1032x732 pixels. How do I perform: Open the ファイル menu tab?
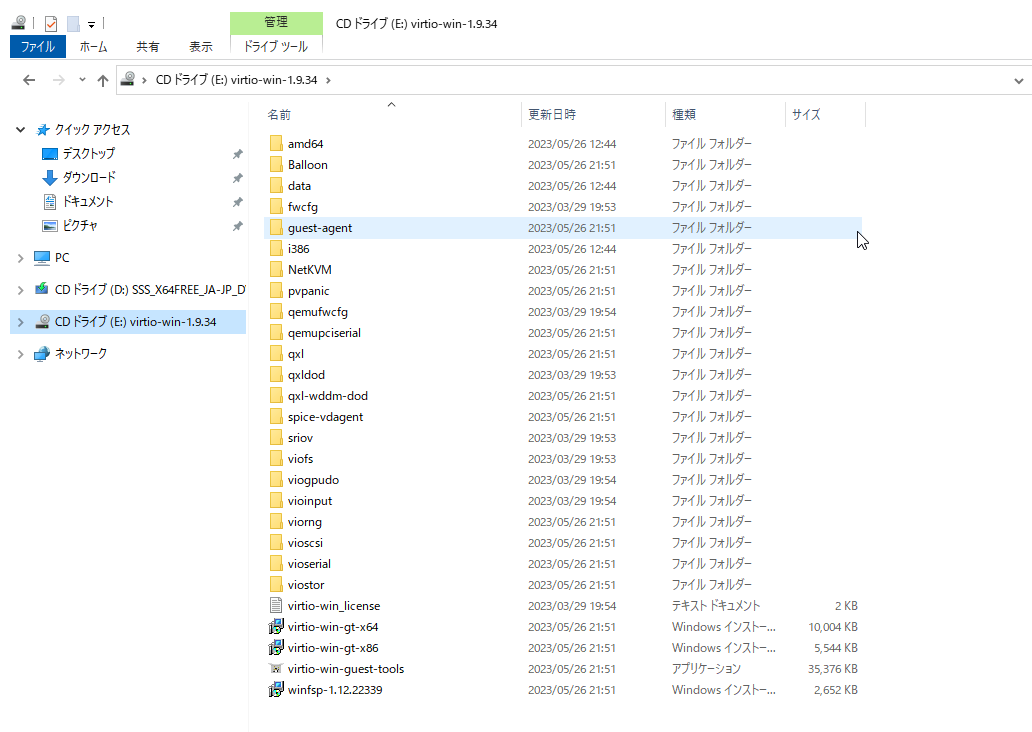pyautogui.click(x=38, y=47)
